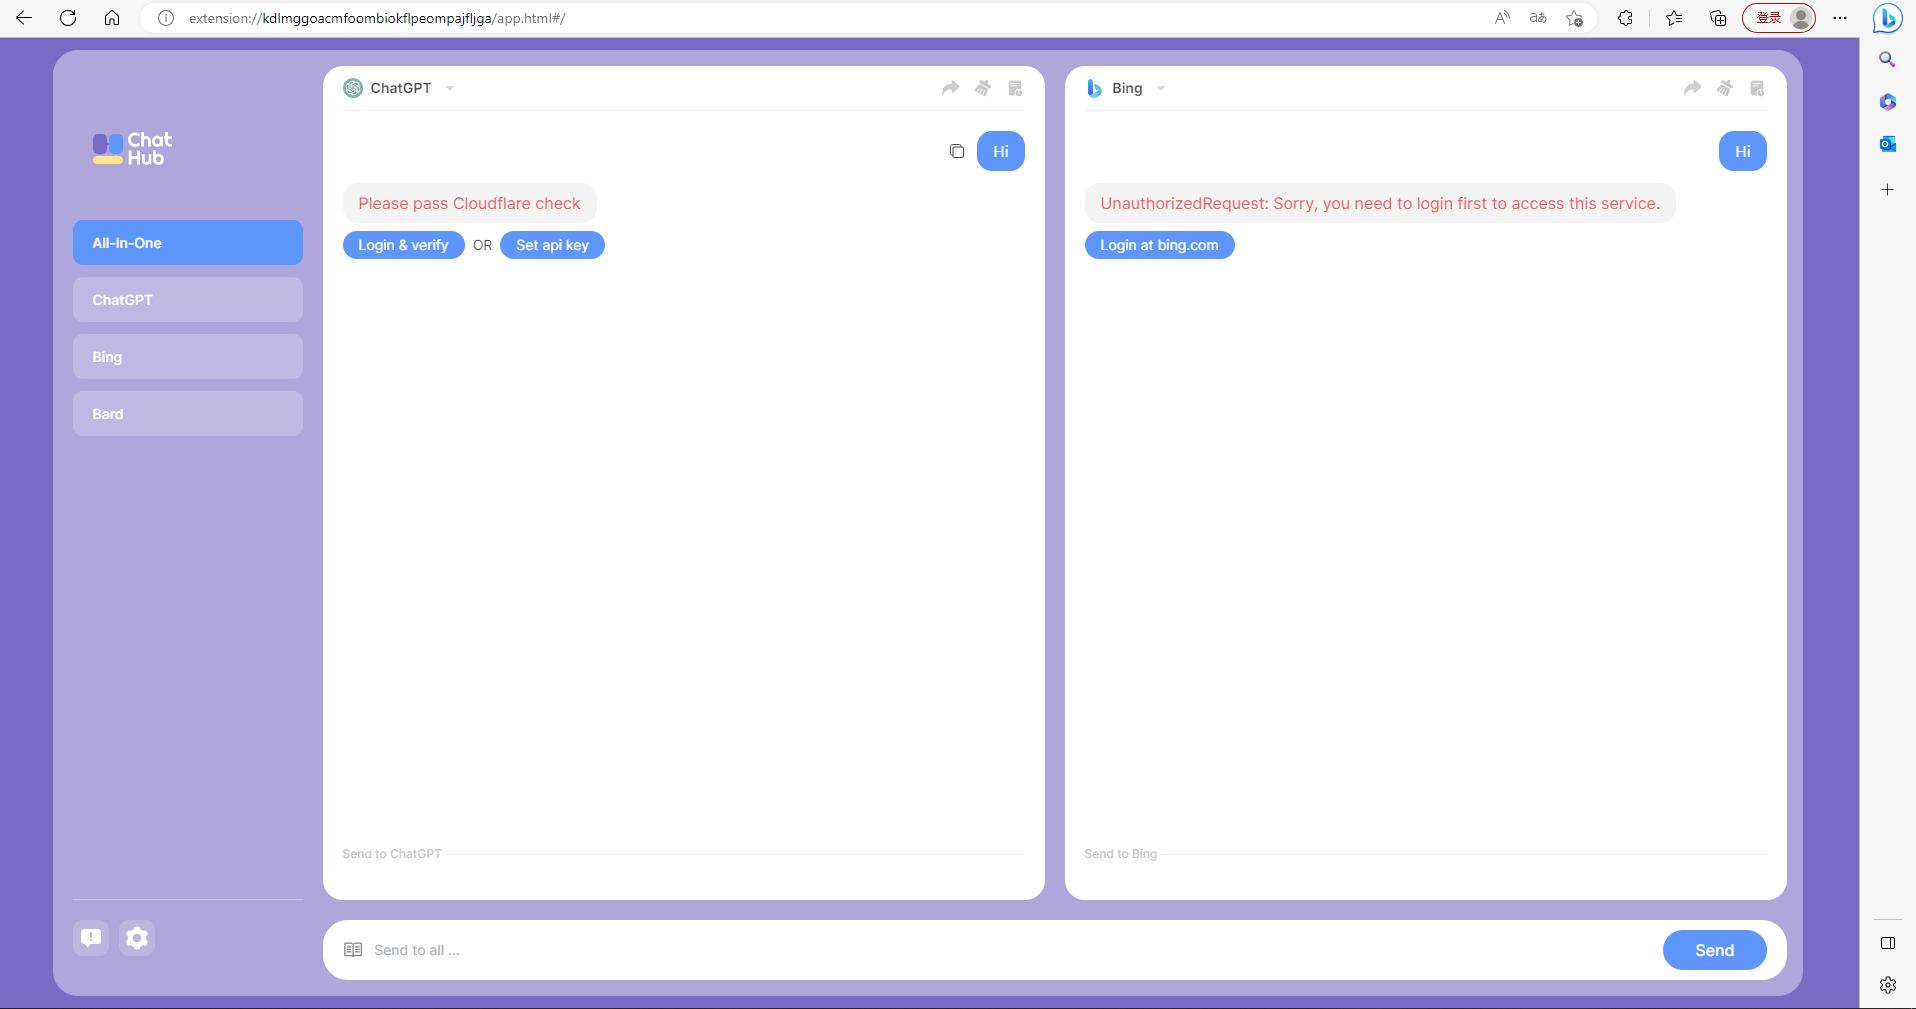
Task: Go back in browser
Action: click(x=24, y=18)
